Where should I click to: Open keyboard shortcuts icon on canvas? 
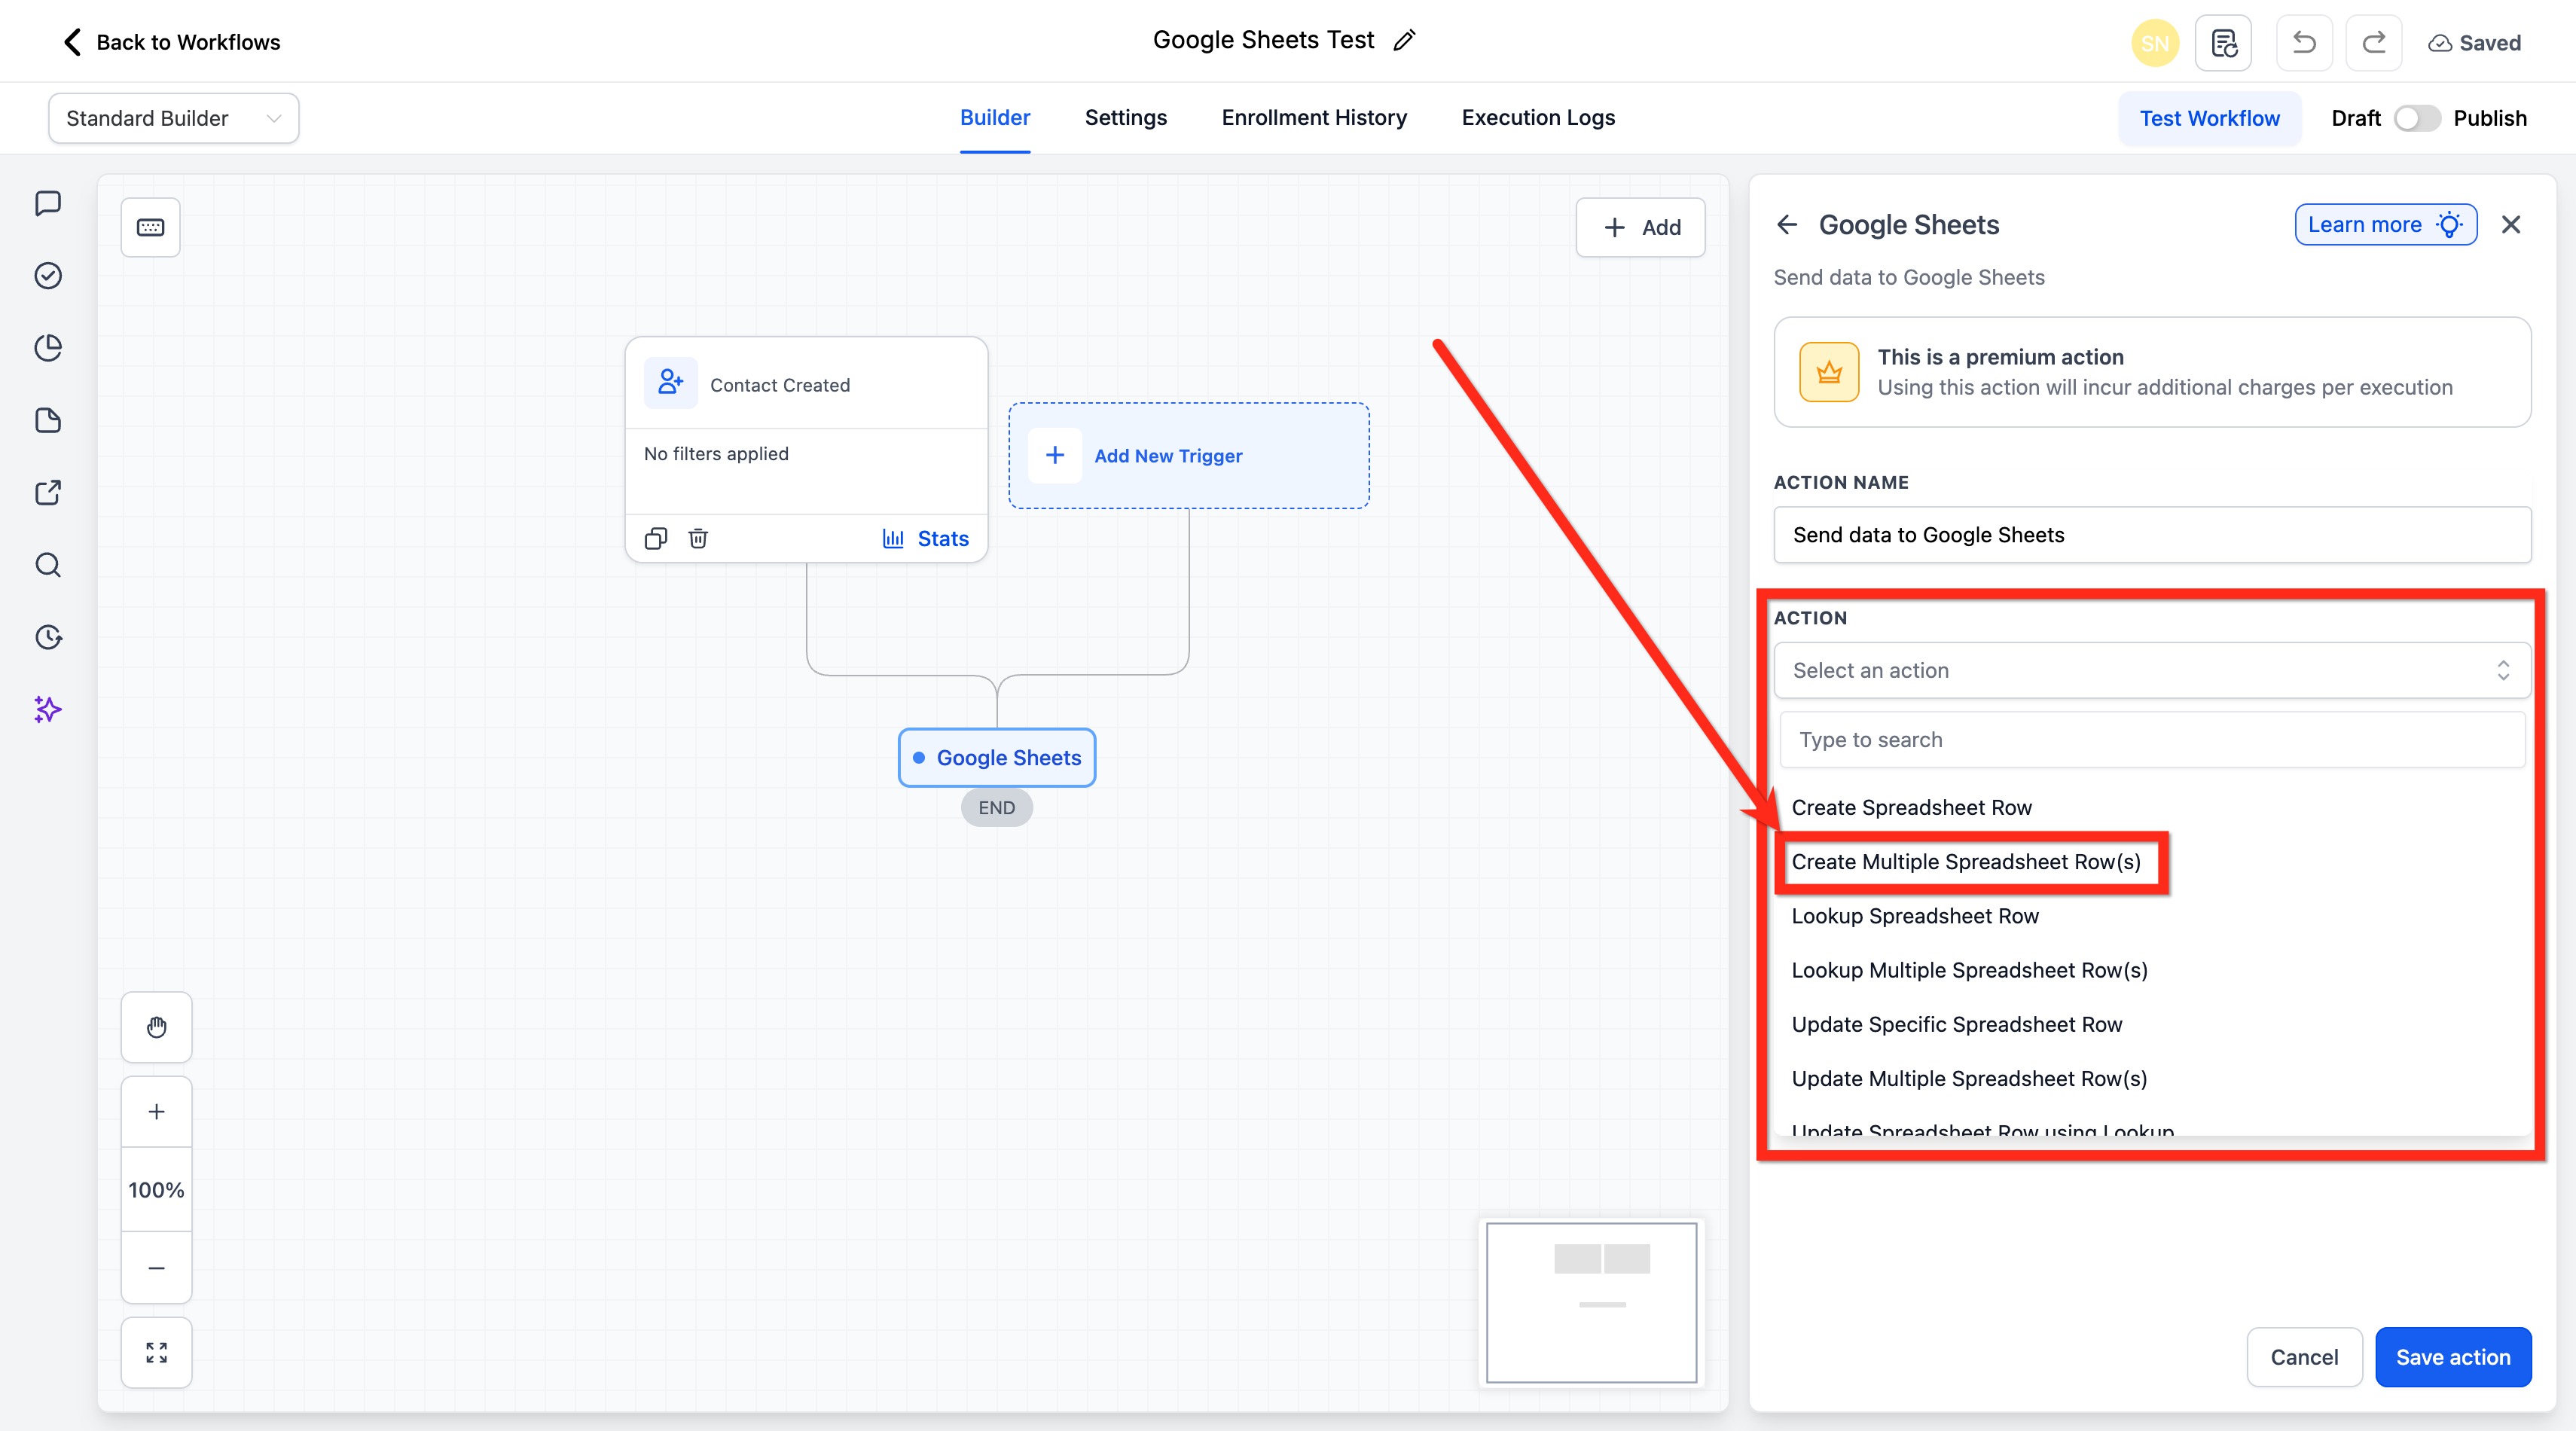[x=150, y=227]
